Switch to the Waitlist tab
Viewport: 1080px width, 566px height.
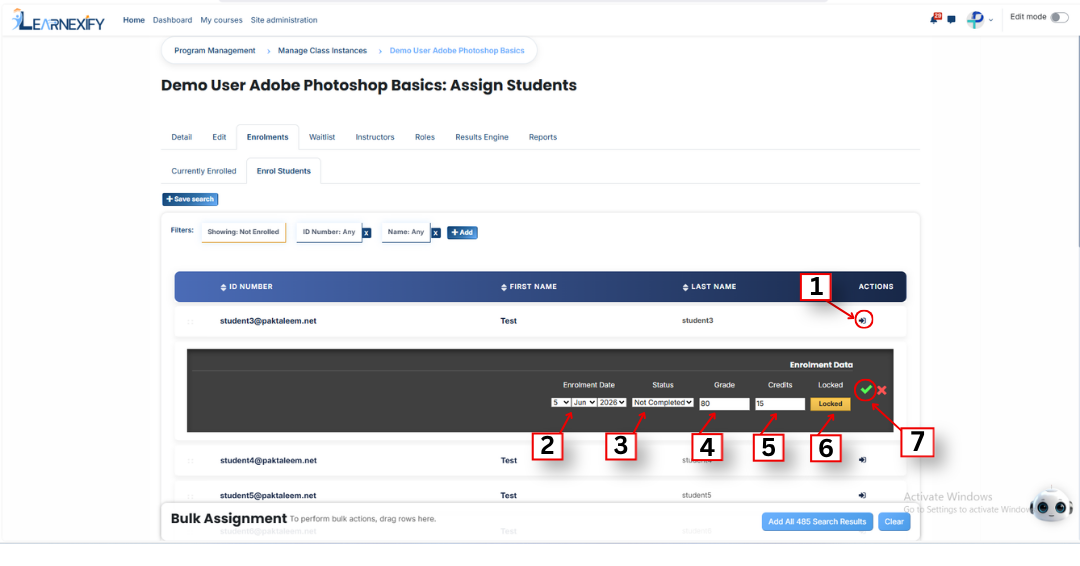(x=322, y=137)
